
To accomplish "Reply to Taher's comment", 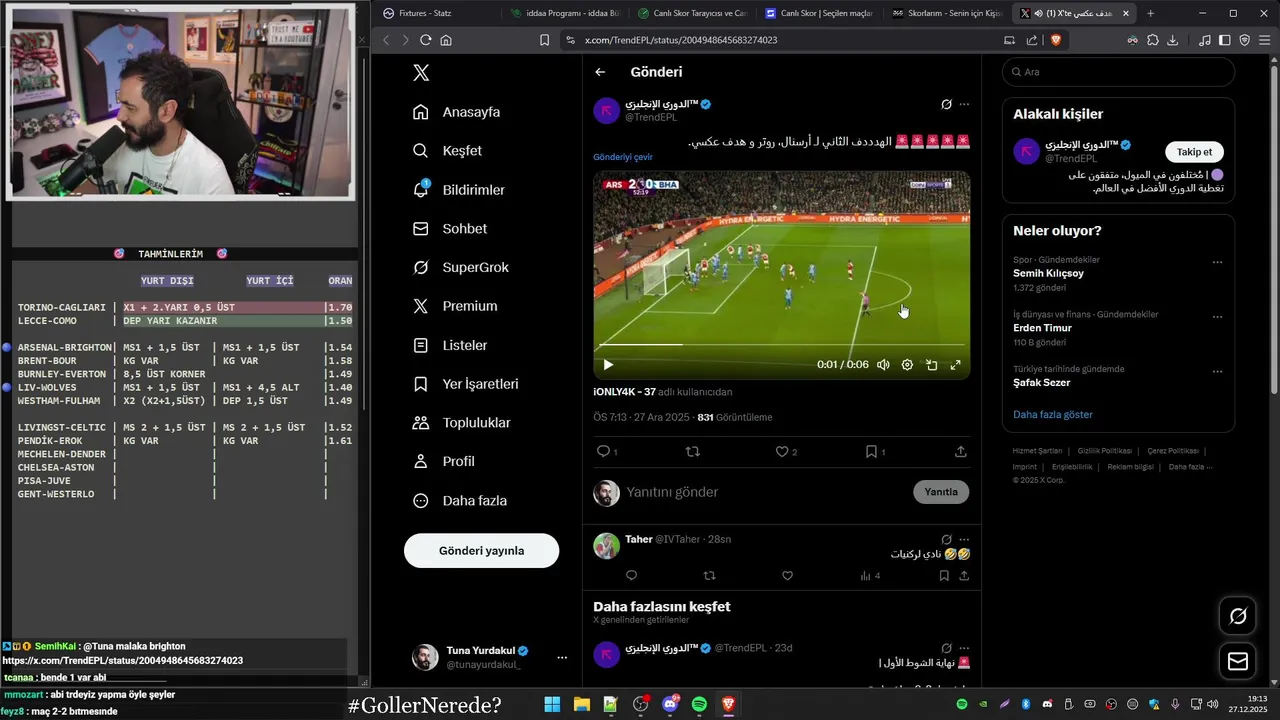I will coord(631,576).
